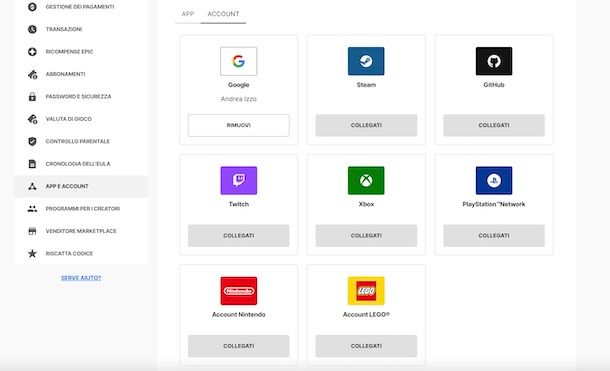
Task: Click the Google logo
Action: coord(238,61)
